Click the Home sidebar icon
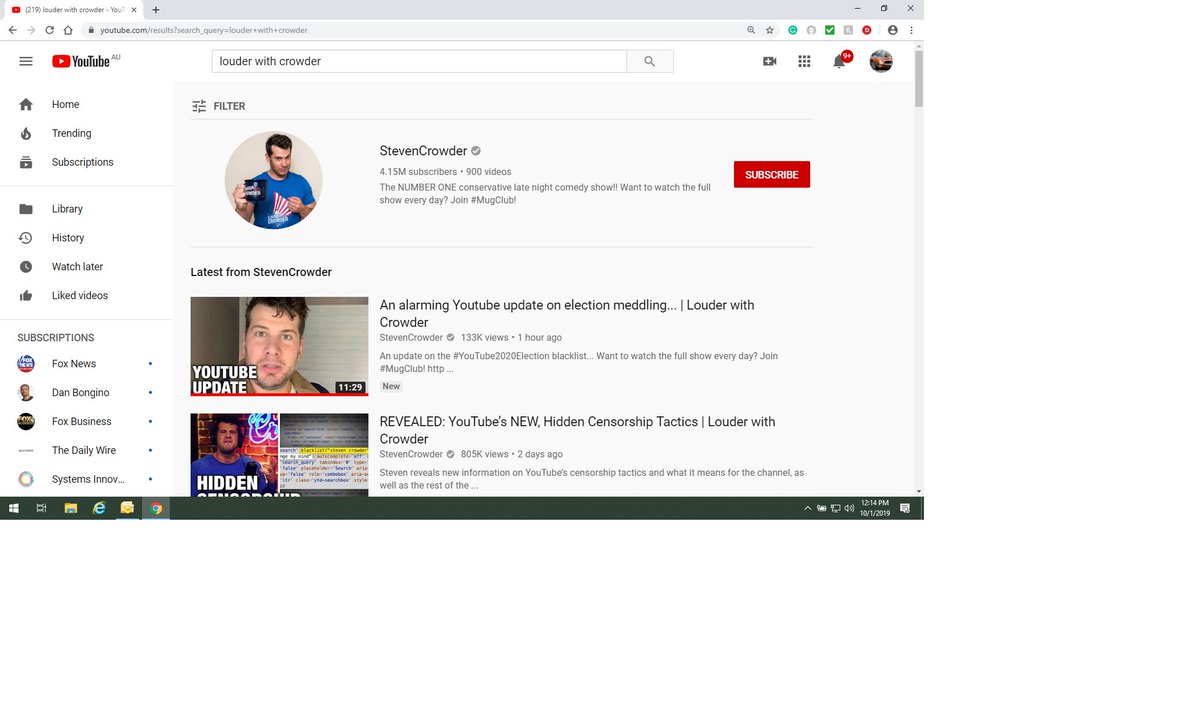The height and width of the screenshot is (708, 1200). pyautogui.click(x=26, y=104)
